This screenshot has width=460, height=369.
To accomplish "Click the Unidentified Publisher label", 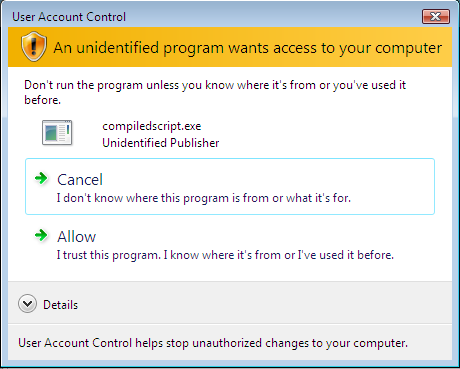I will coord(161,143).
